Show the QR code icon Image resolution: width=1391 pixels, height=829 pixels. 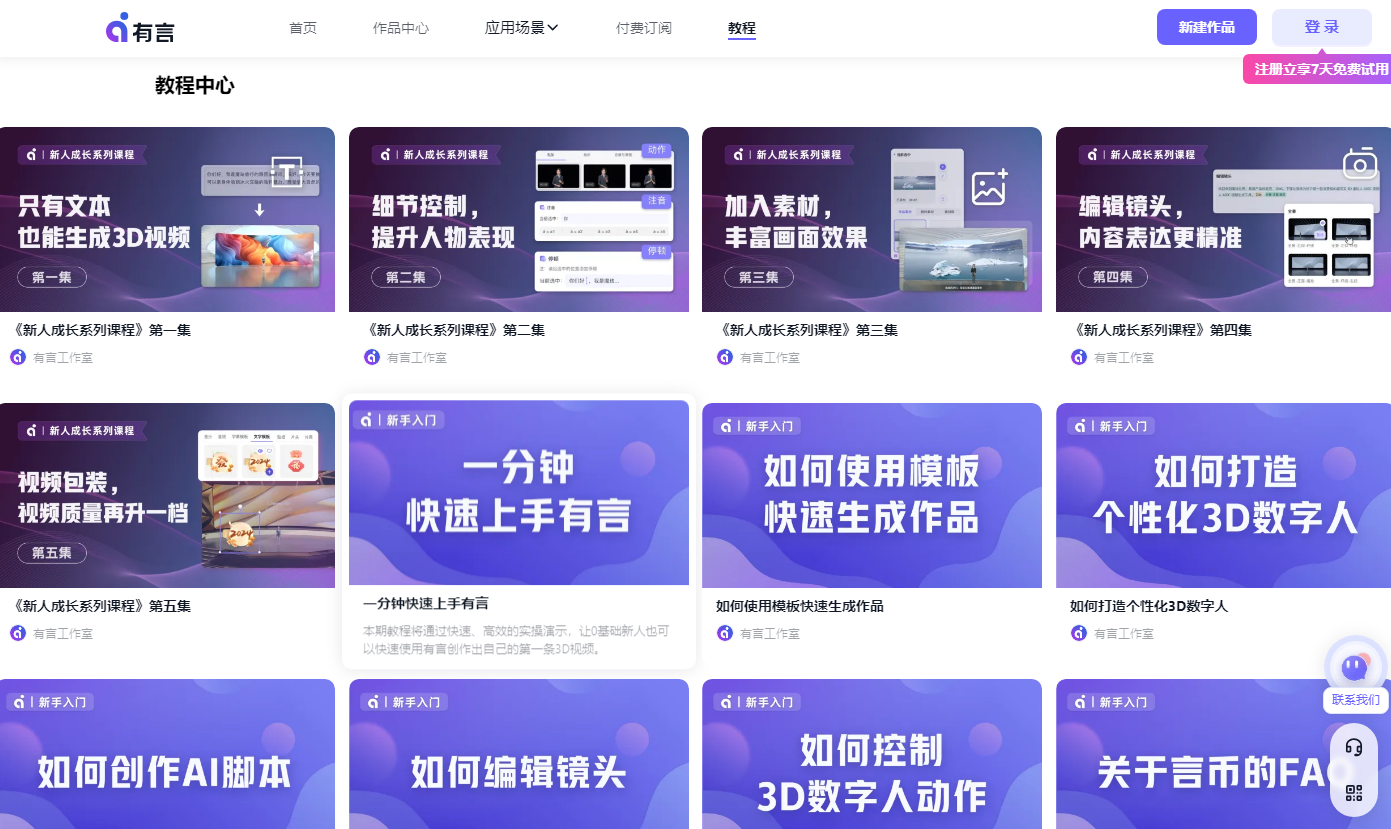[x=1354, y=793]
